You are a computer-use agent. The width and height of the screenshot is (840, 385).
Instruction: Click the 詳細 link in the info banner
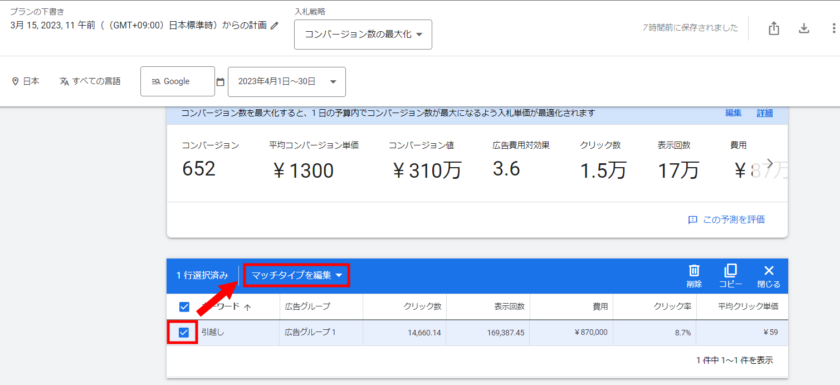(x=764, y=113)
